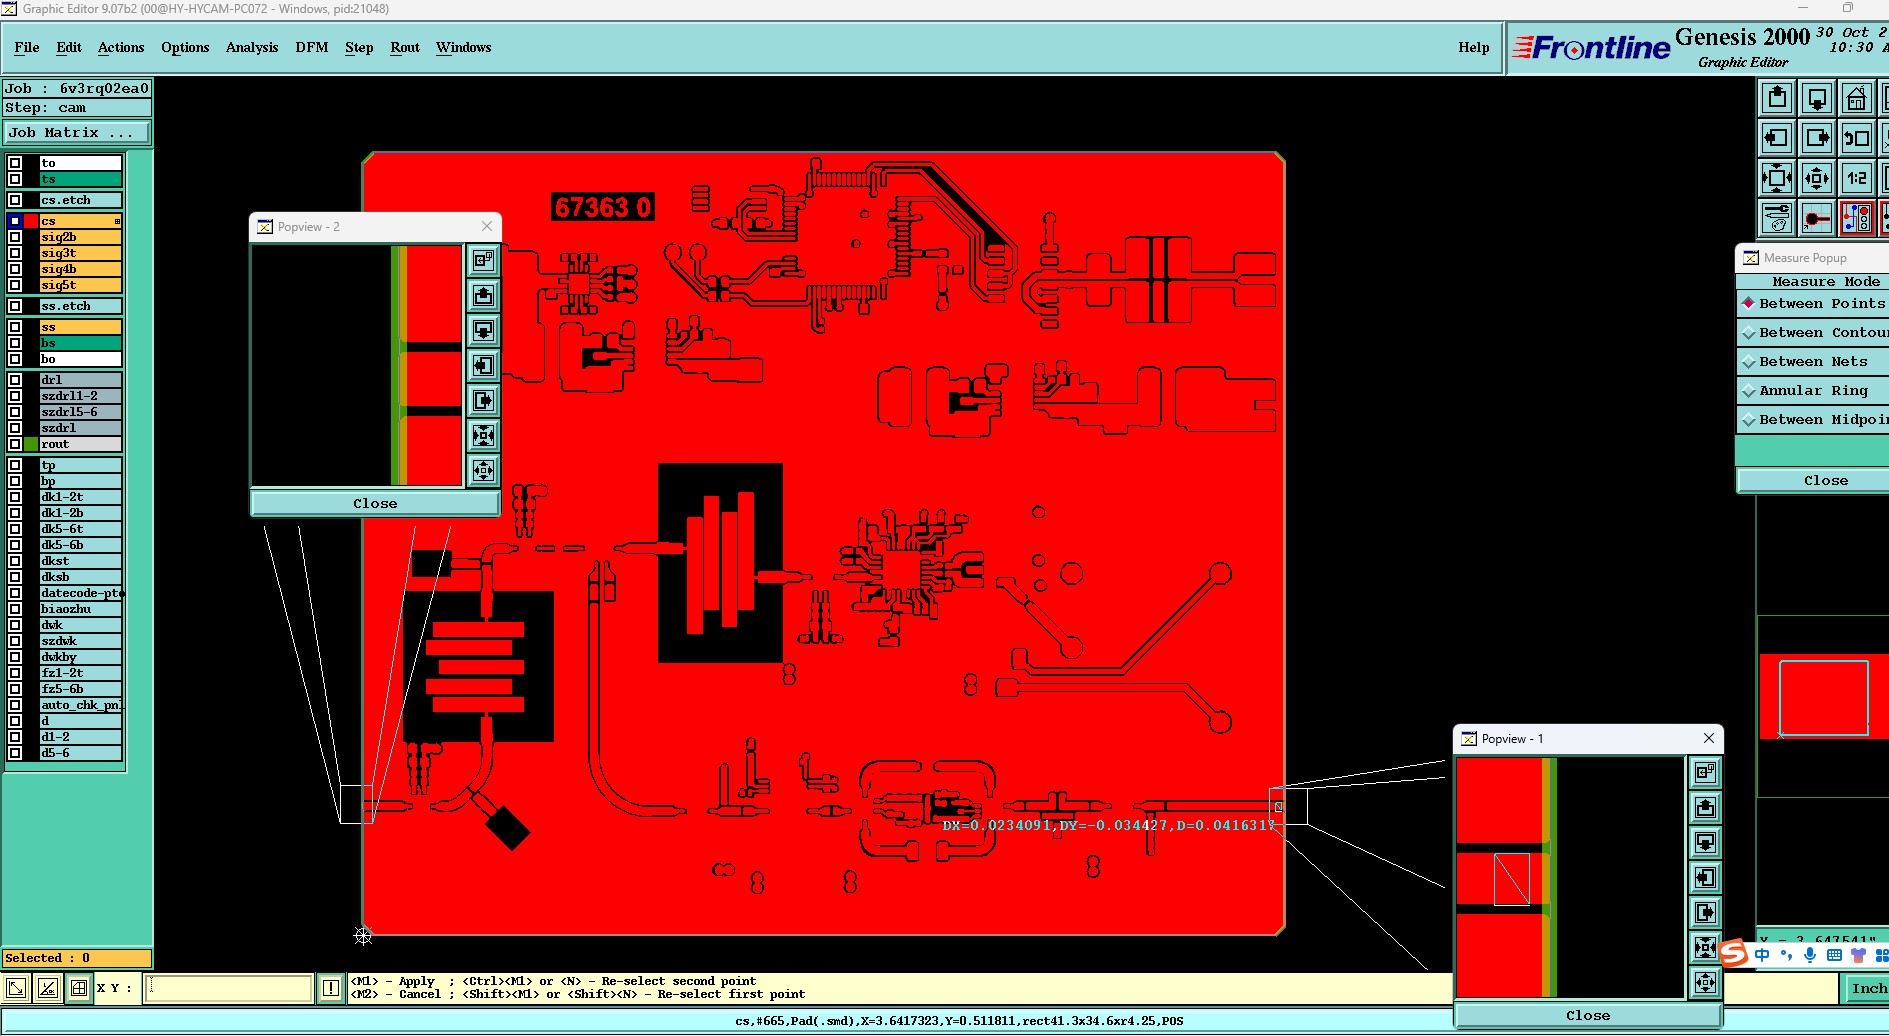Toggle display checkbox for layer sig2b
This screenshot has width=1889, height=1036.
(15, 237)
